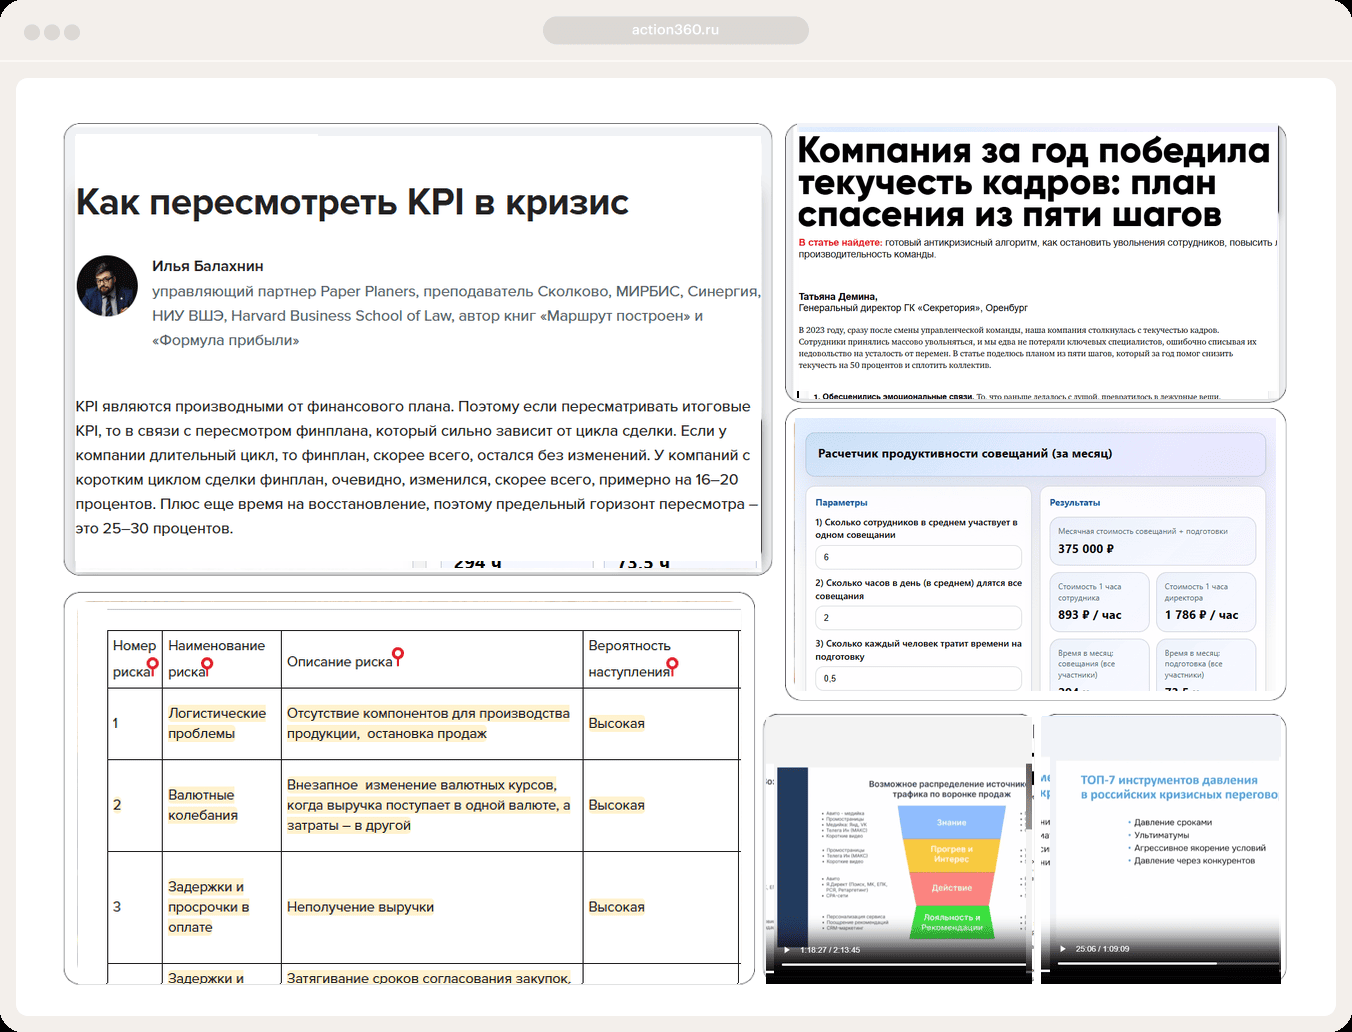The width and height of the screenshot is (1352, 1032).
Task: Click the employees-per-meeting field showing 6
Action: click(x=918, y=557)
